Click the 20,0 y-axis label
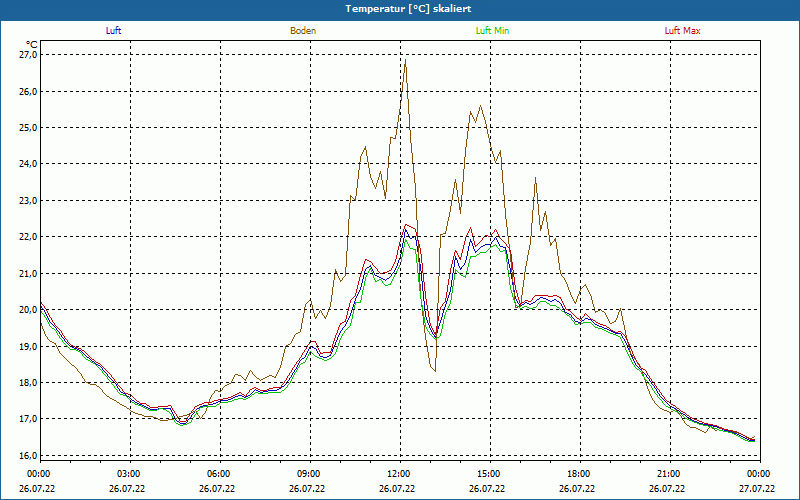The width and height of the screenshot is (800, 500). [29, 310]
